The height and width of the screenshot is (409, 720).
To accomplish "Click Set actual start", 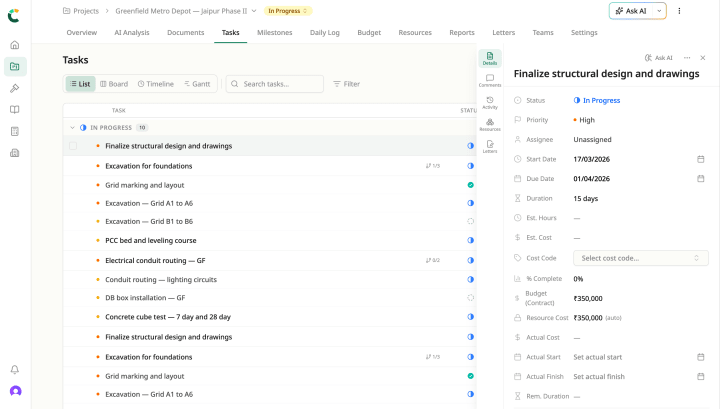I will pyautogui.click(x=597, y=357).
